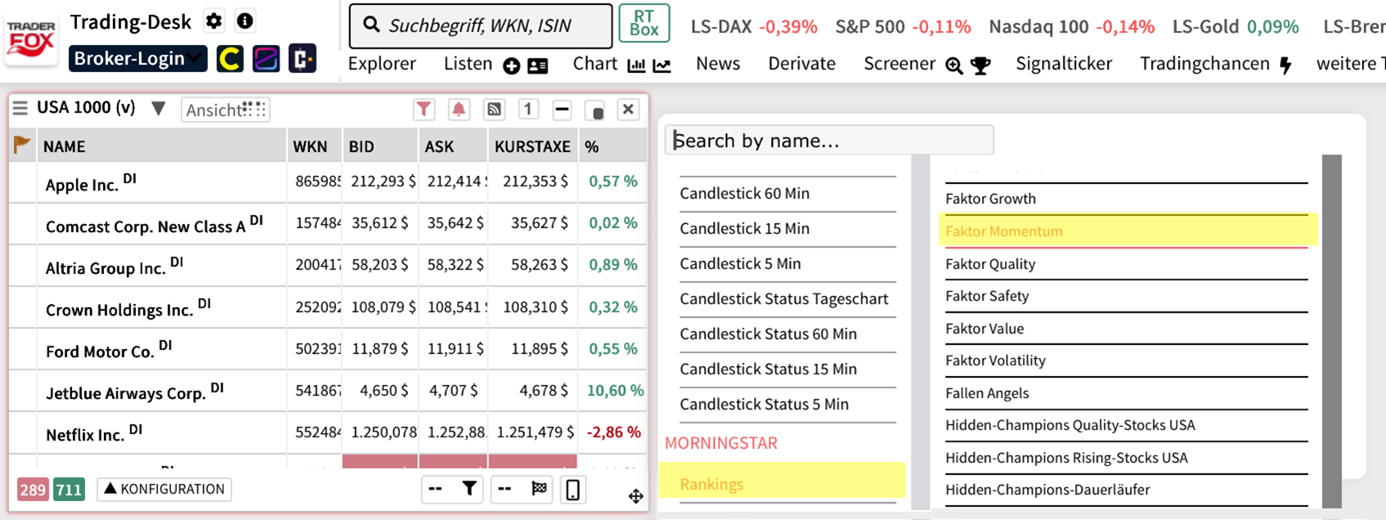Click the purple Z broker icon
Image resolution: width=1386 pixels, height=520 pixels.
point(266,60)
